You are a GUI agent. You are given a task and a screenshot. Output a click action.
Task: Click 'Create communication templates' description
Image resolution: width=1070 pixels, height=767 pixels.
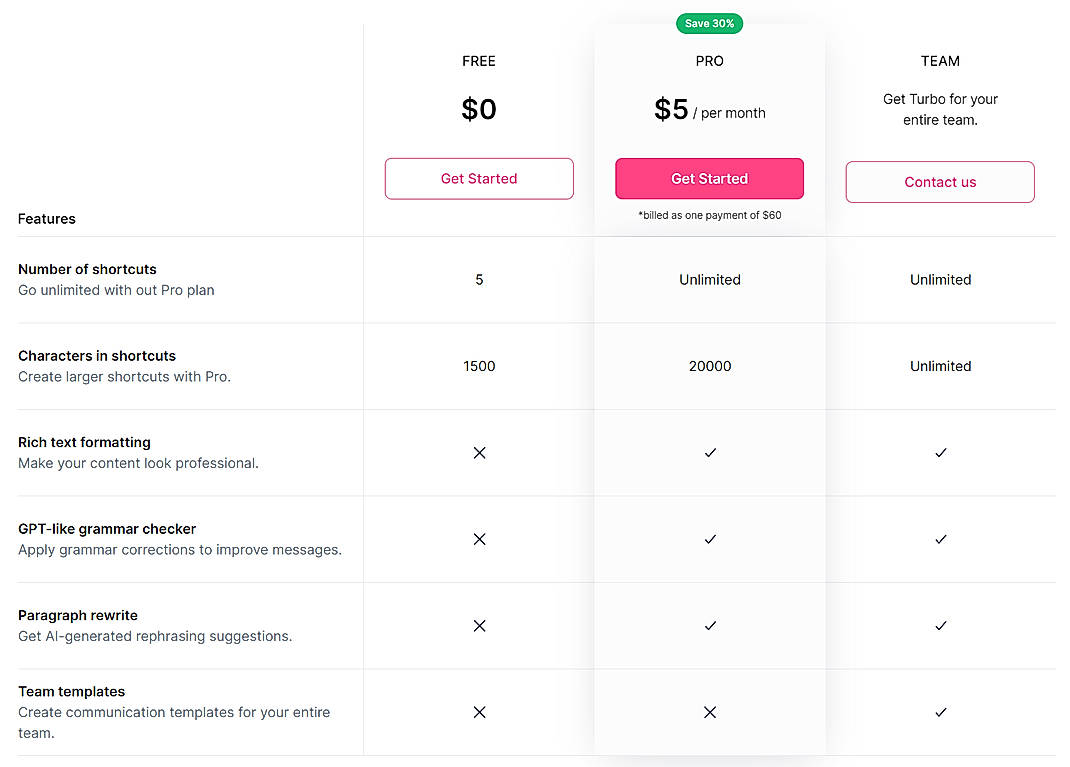[x=174, y=723]
